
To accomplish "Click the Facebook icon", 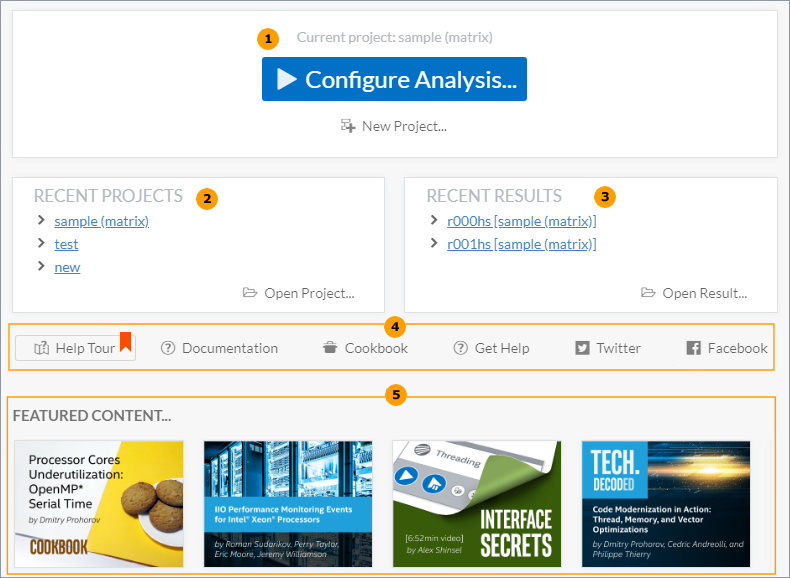I will coord(693,348).
